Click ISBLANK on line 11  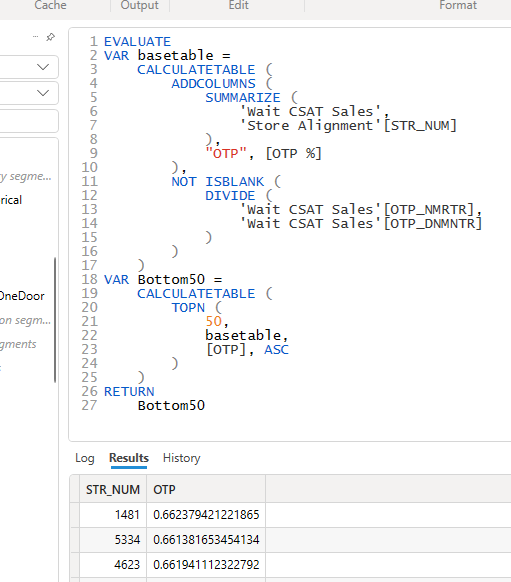click(x=235, y=182)
